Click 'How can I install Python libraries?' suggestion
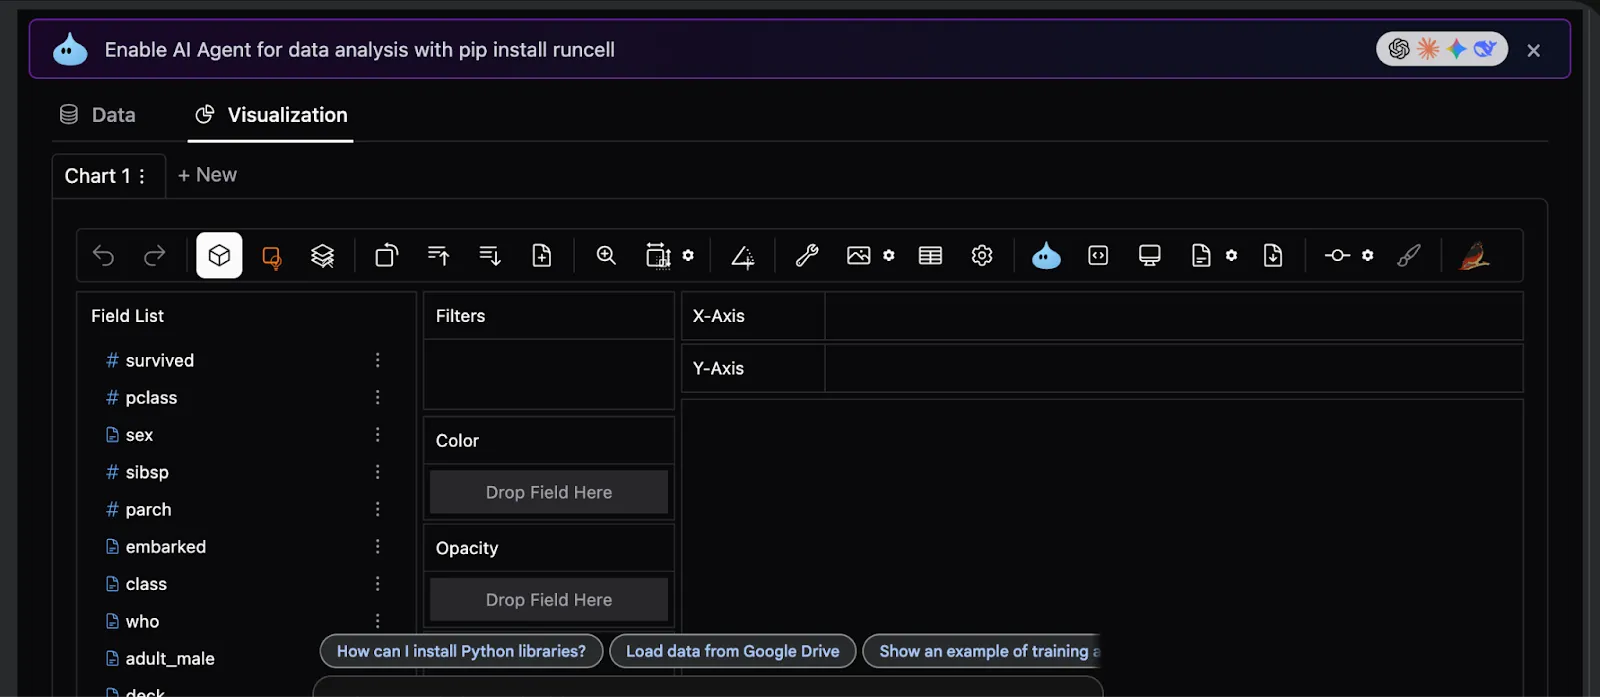The height and width of the screenshot is (697, 1600). pyautogui.click(x=461, y=651)
